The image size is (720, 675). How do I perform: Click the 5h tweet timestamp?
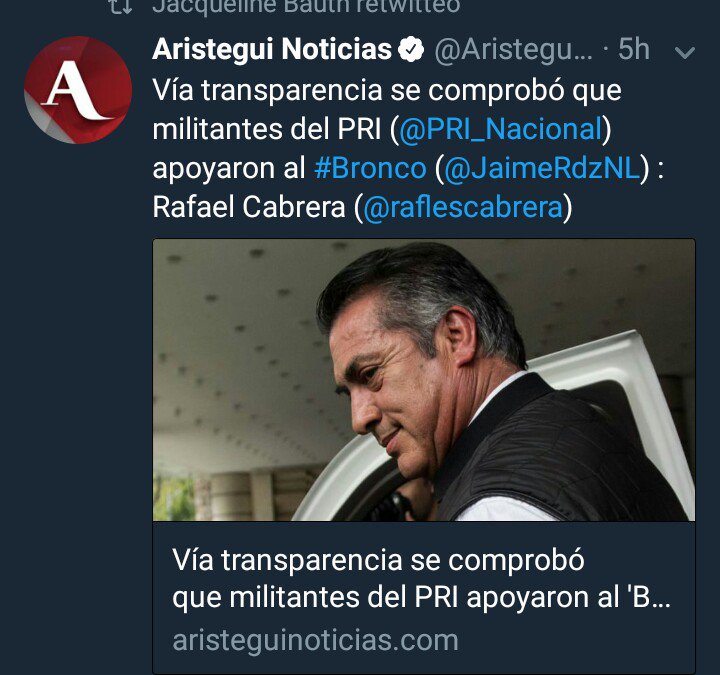coord(634,49)
